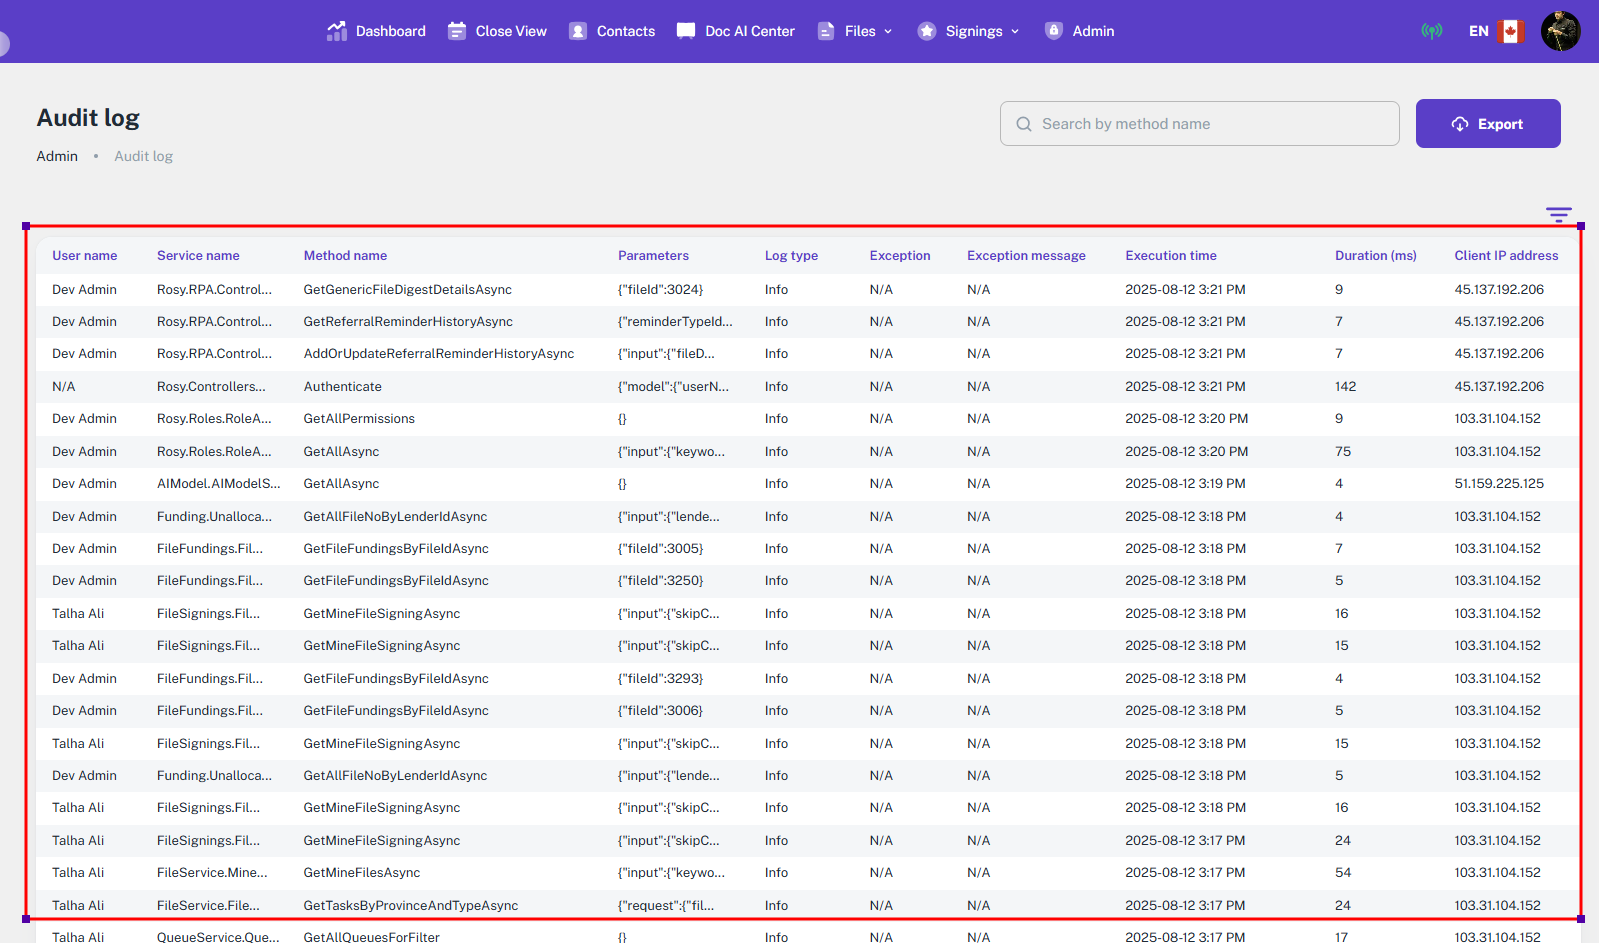Screen dimensions: 1599x943
Task: Click the Export button
Action: (1488, 123)
